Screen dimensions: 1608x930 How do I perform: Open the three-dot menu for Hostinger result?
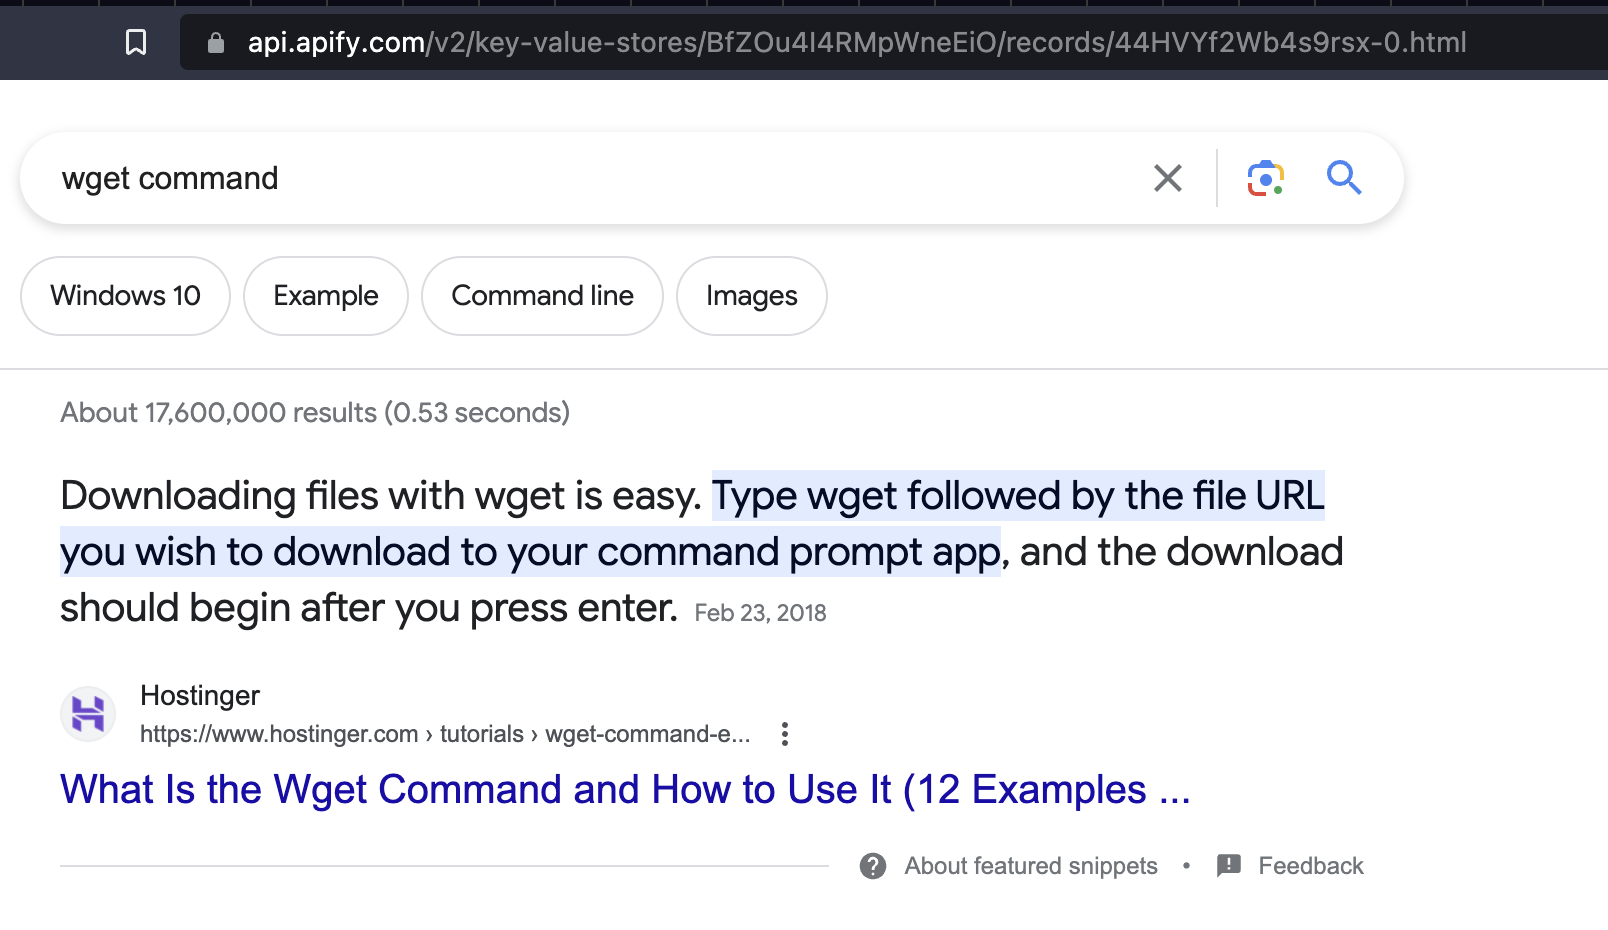785,734
